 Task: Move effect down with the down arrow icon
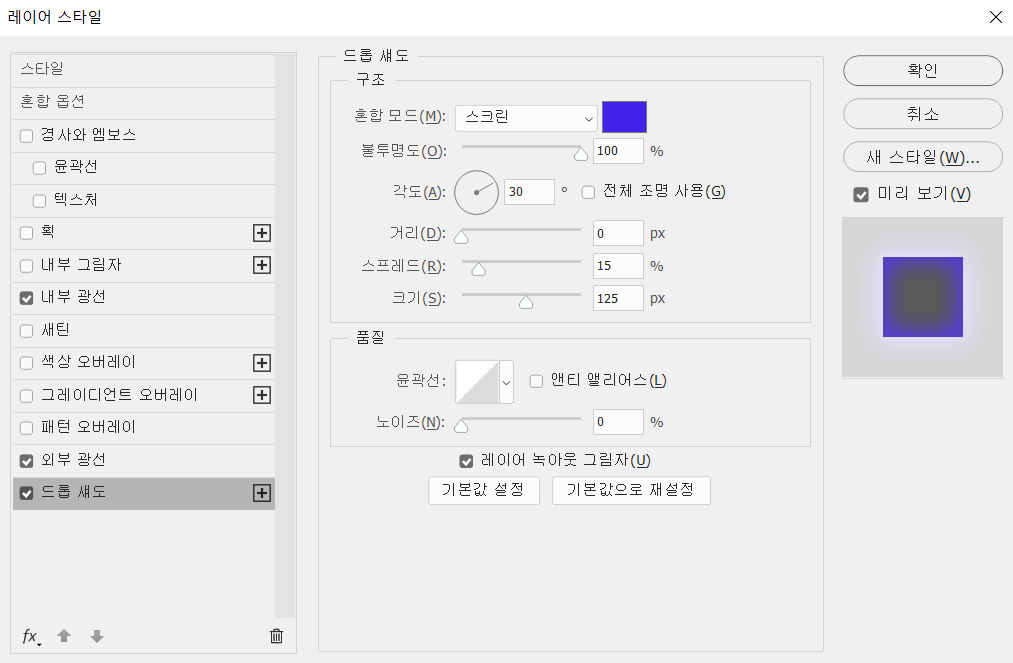point(97,636)
